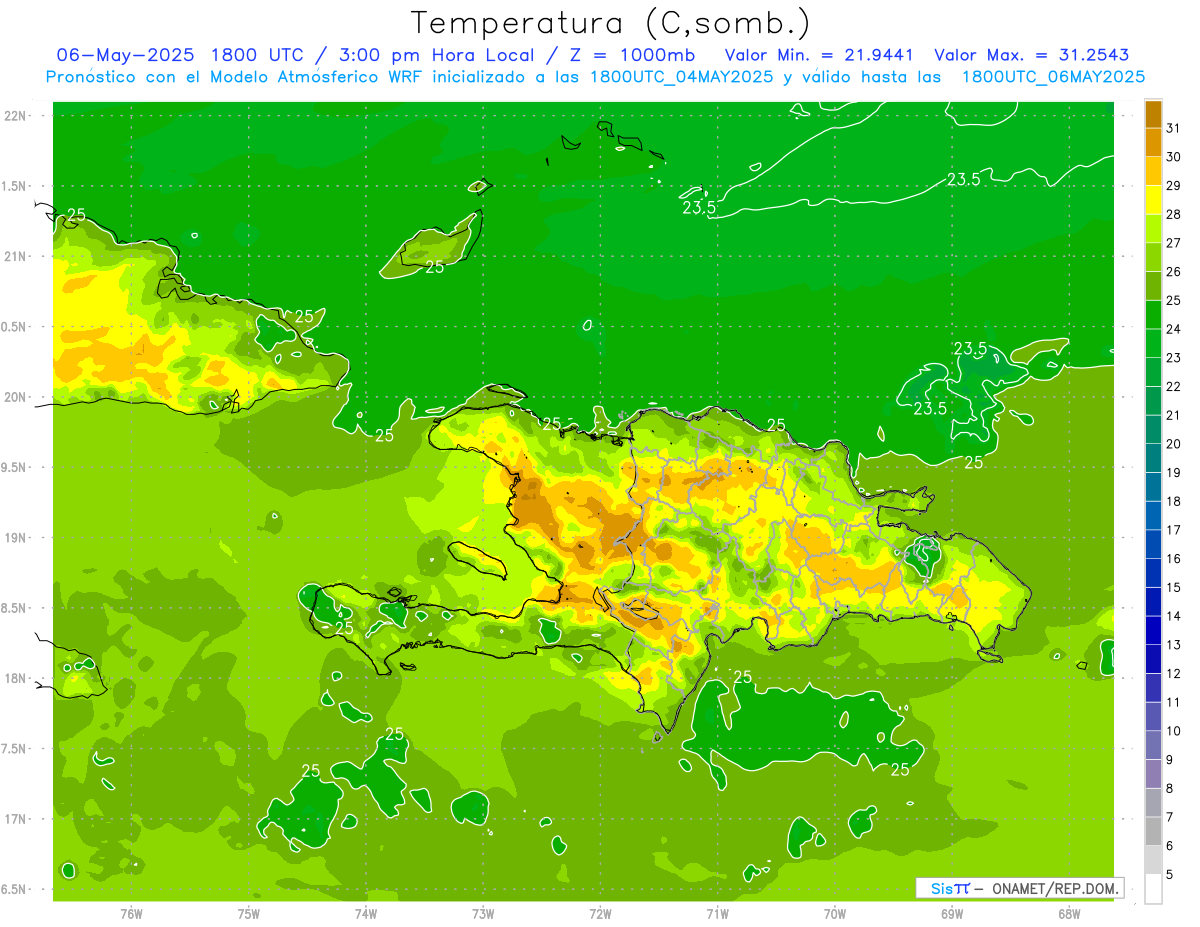Click the green legend swatch between 24 and 25
This screenshot has width=1200, height=927.
pyautogui.click(x=1153, y=315)
